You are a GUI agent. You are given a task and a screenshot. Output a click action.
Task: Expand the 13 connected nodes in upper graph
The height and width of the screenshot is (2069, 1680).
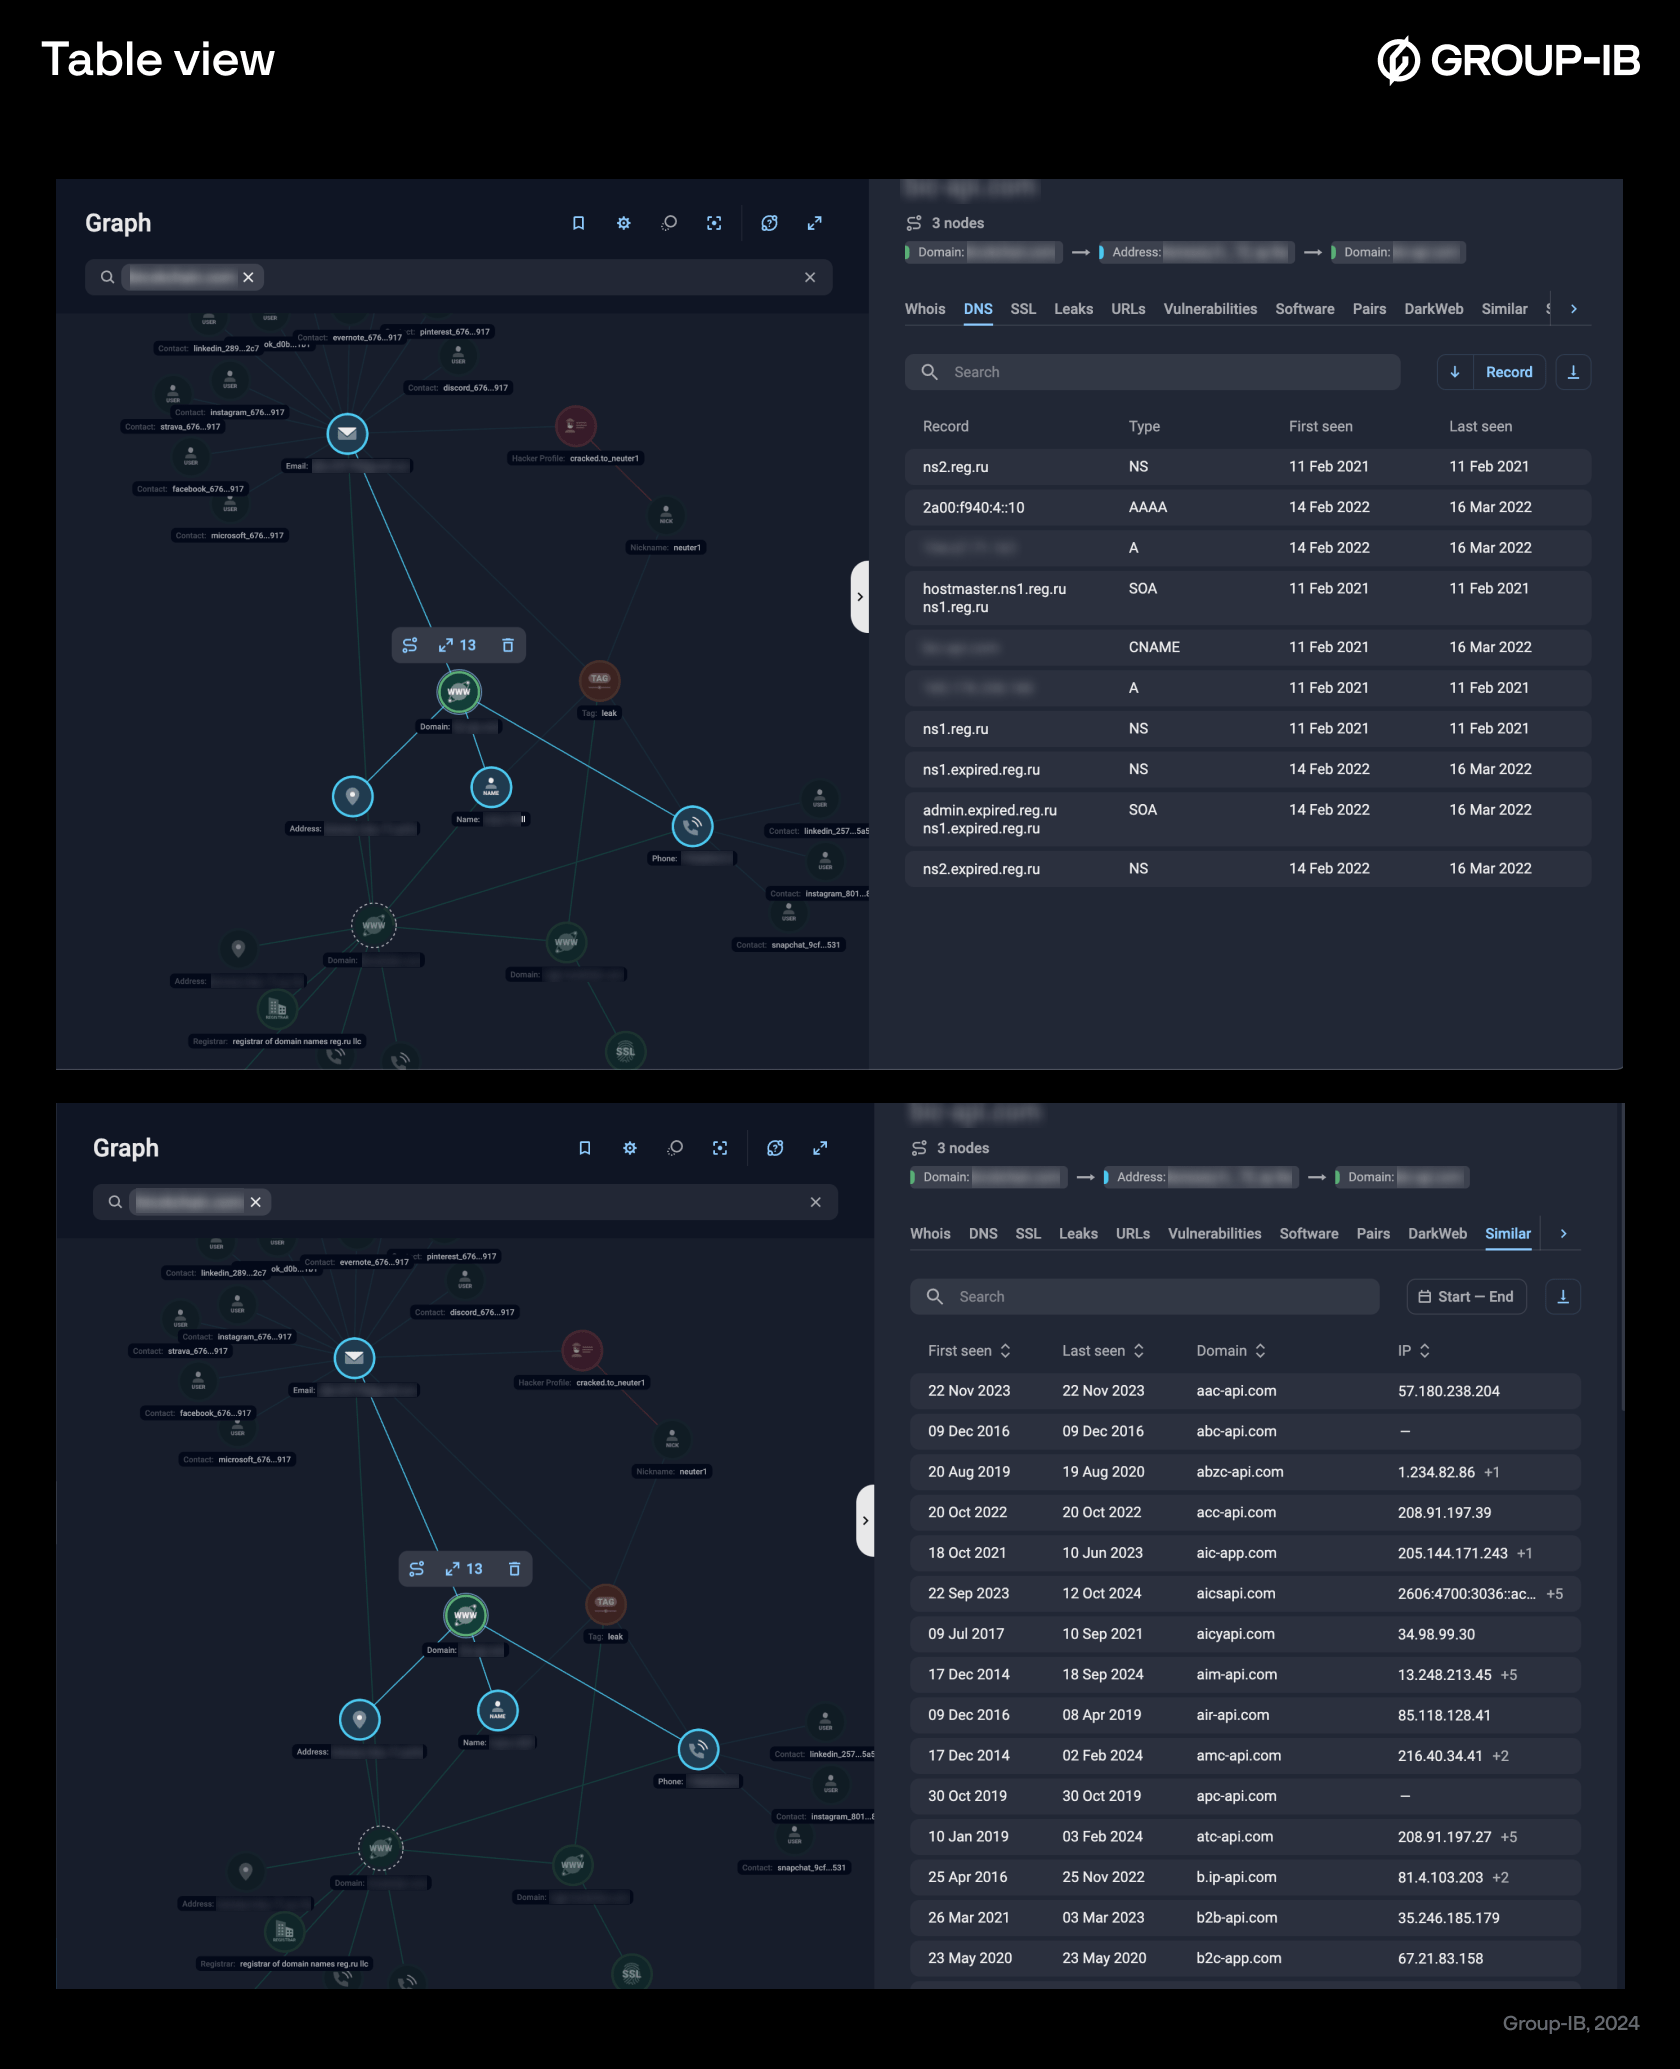tap(458, 645)
